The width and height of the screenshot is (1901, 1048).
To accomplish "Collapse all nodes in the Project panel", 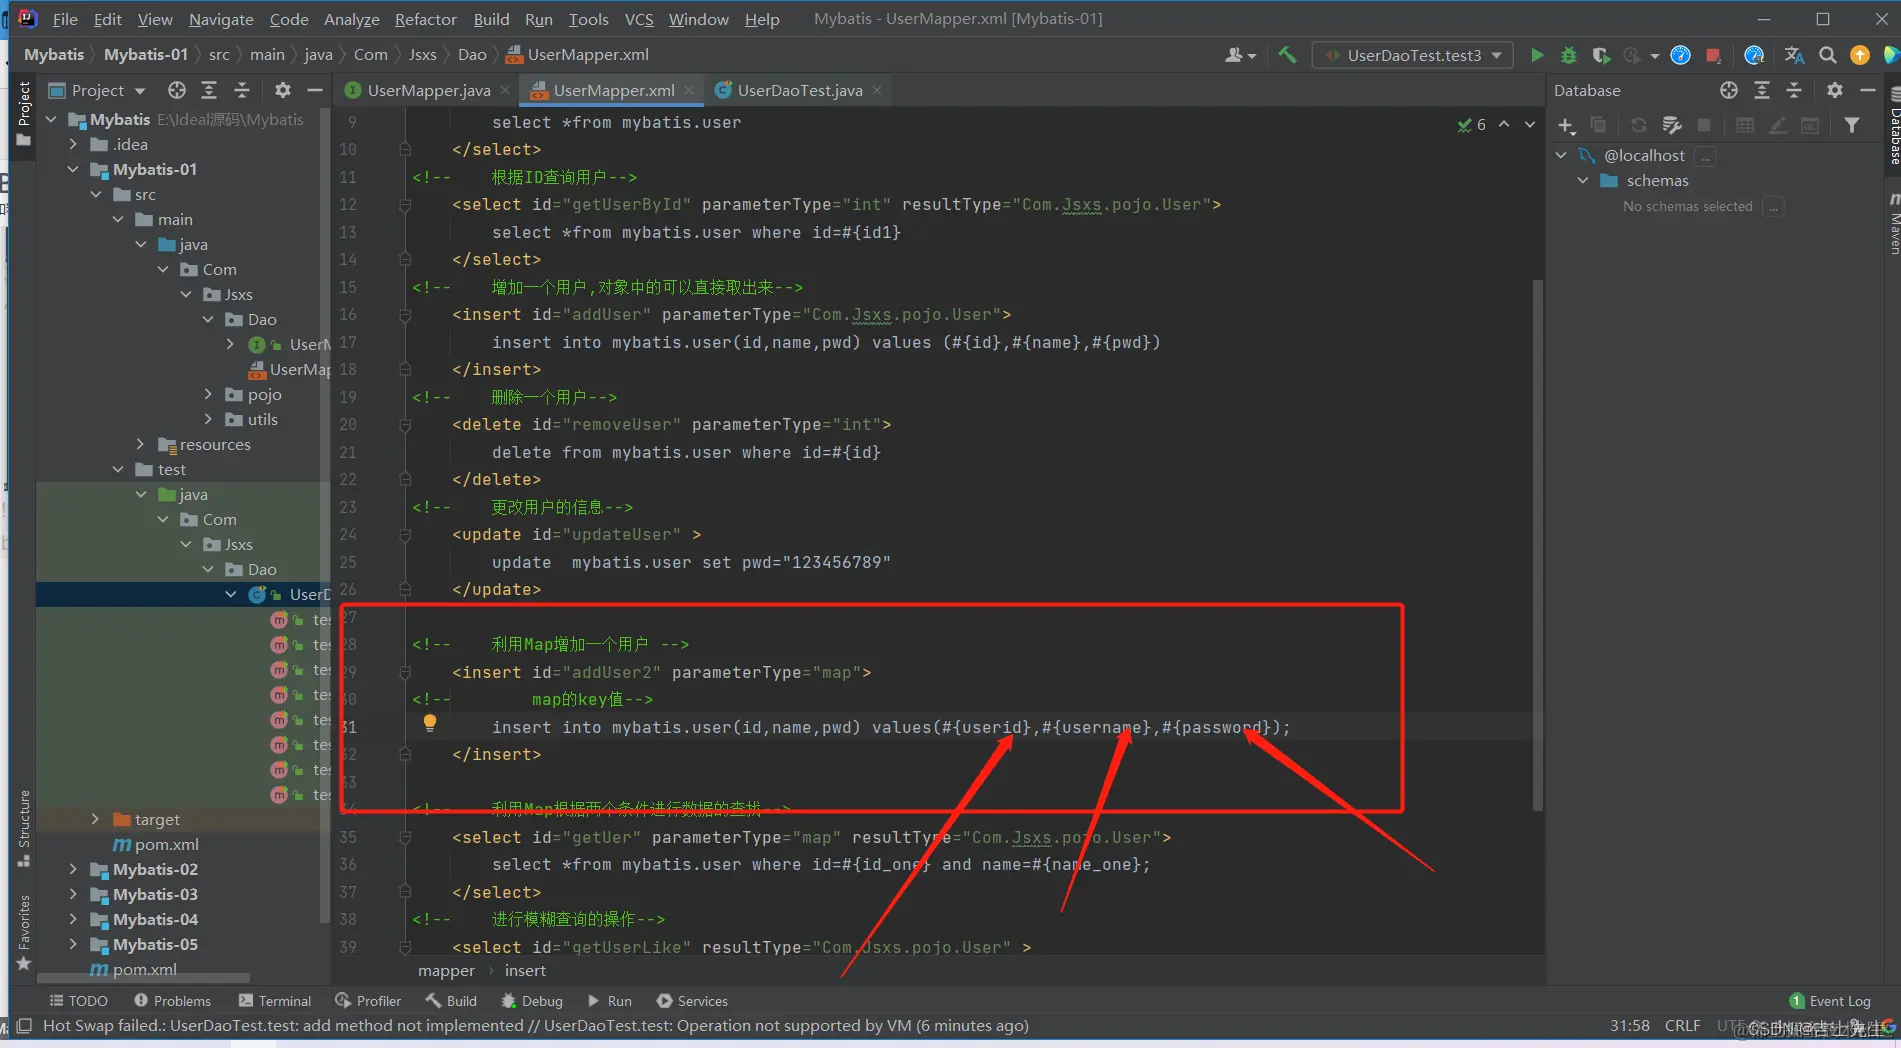I will tap(242, 90).
